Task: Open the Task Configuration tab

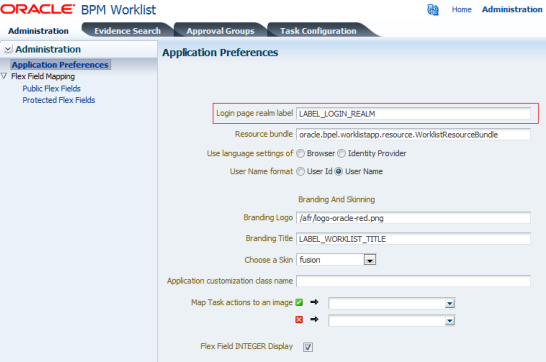Action: [318, 31]
